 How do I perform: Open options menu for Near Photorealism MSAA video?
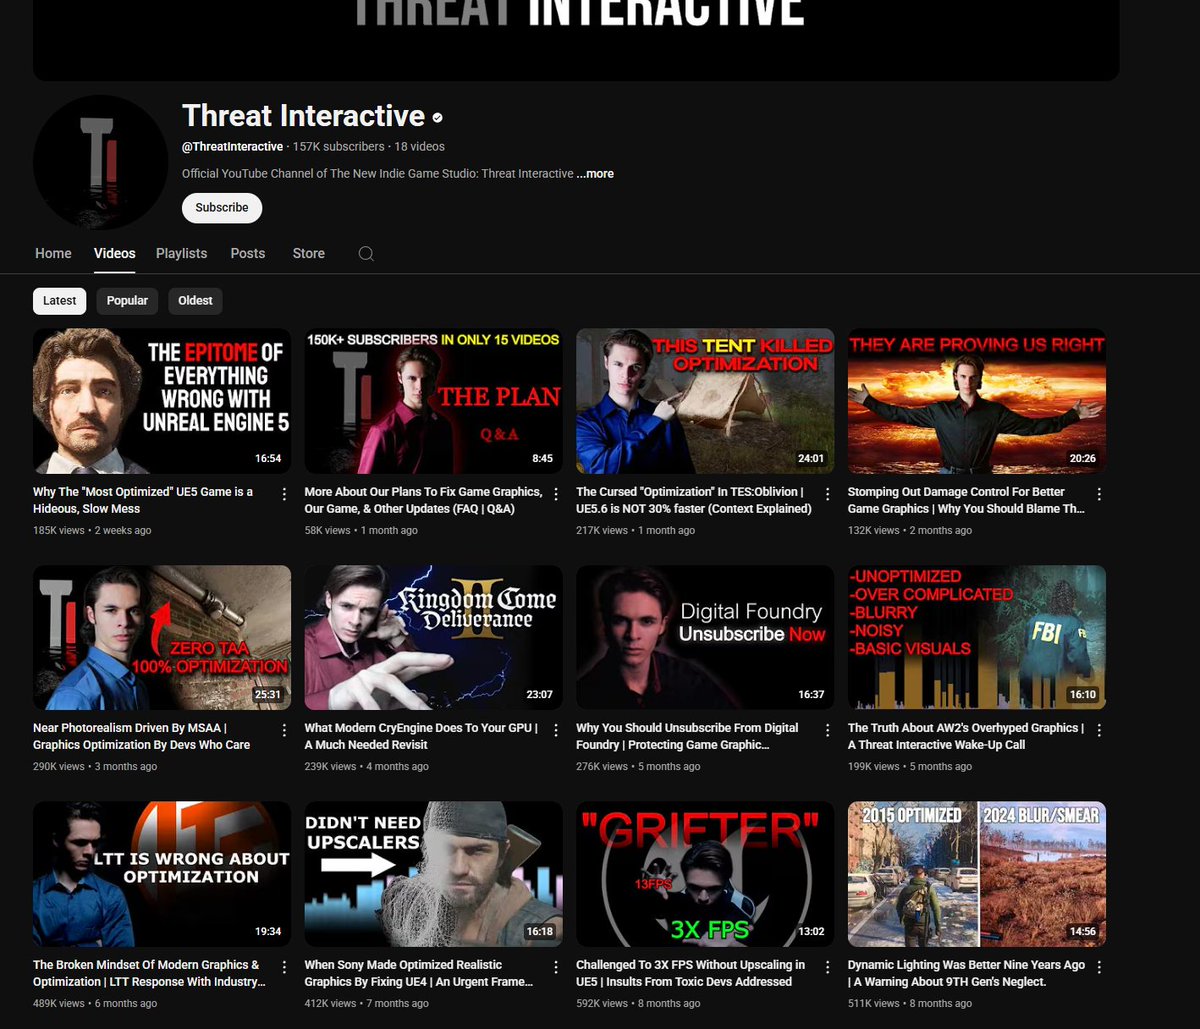tap(285, 730)
